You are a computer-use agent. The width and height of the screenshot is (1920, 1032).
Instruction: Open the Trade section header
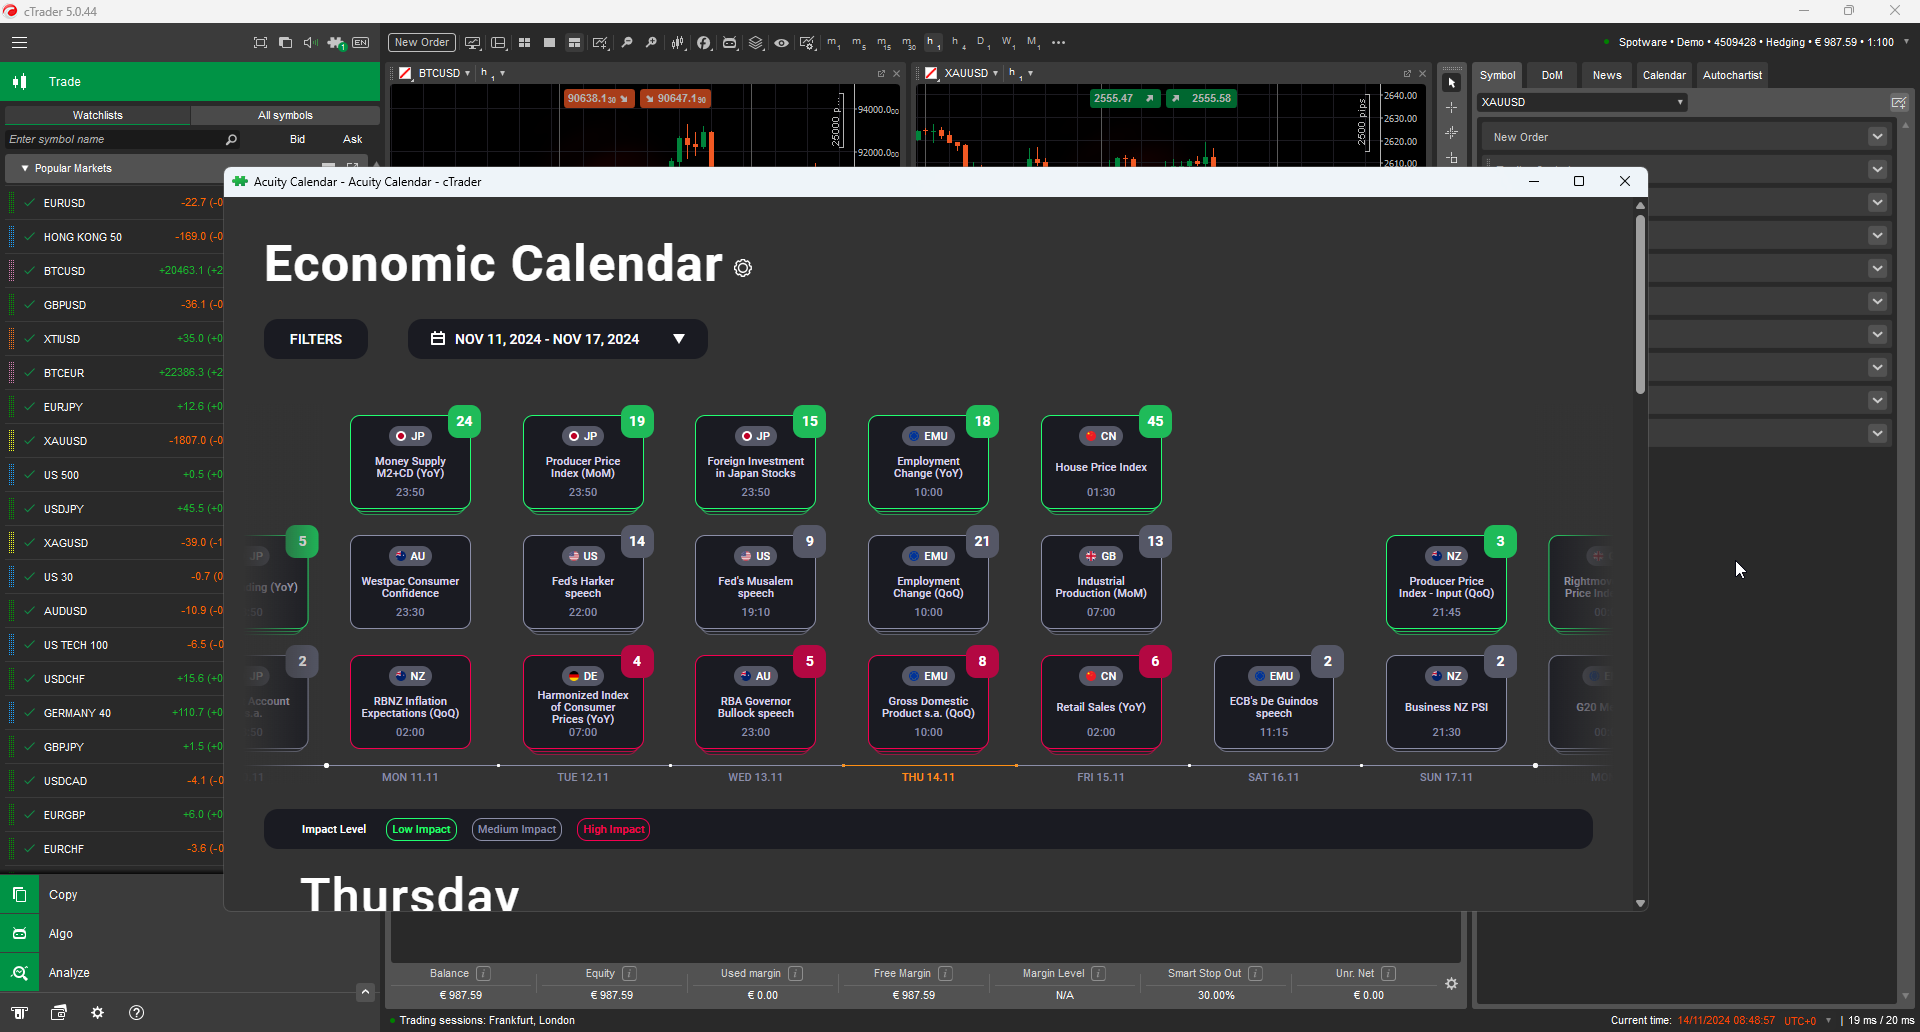pyautogui.click(x=190, y=82)
